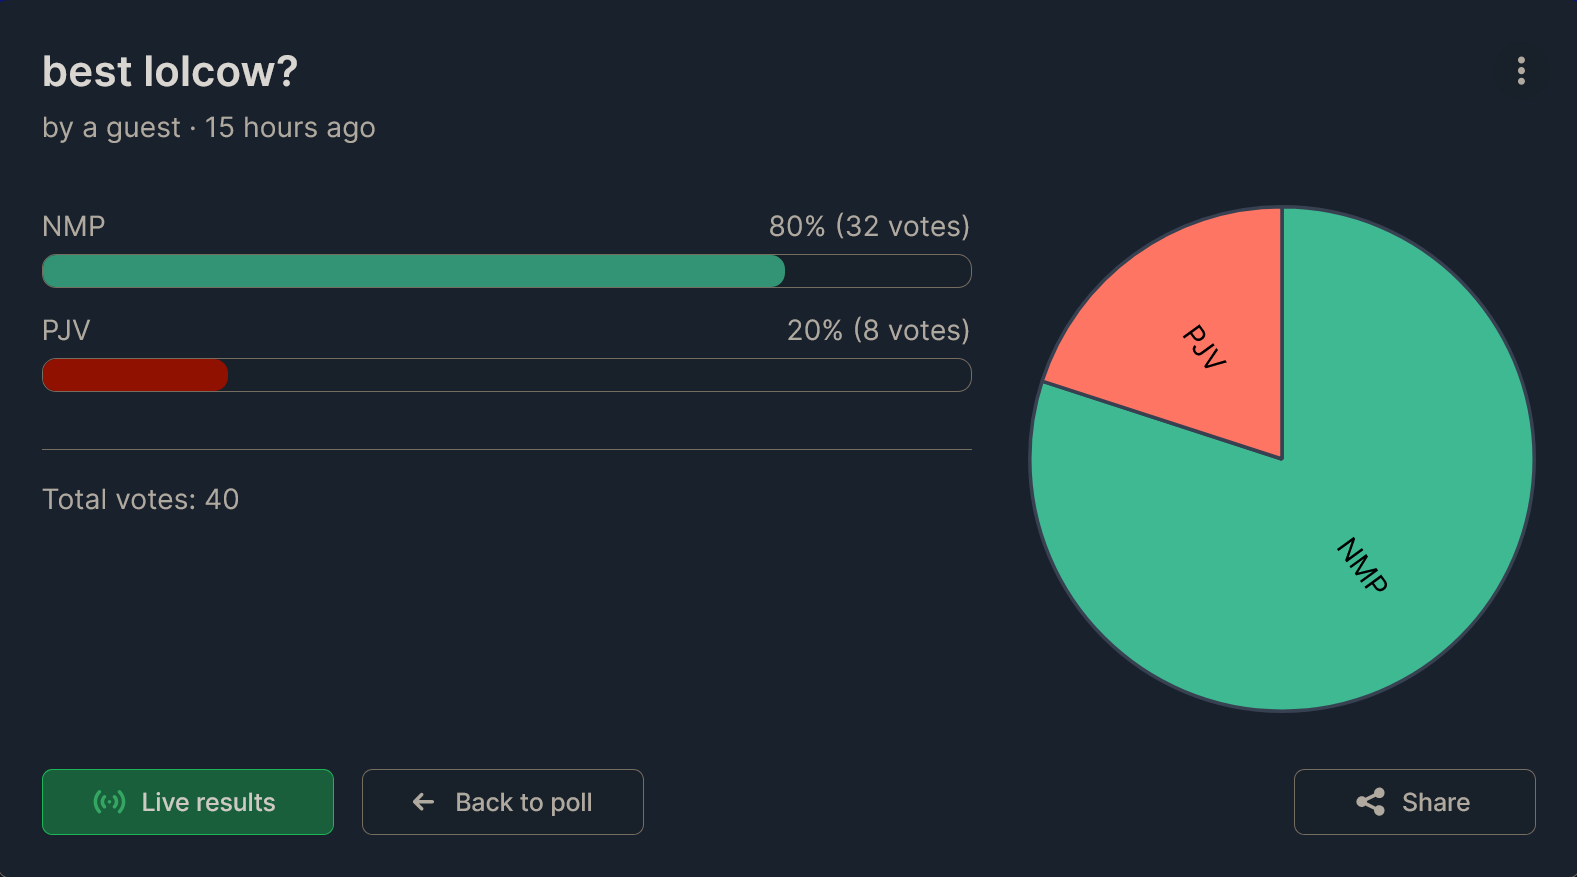Click the 80% (32 votes) text
The image size is (1577, 877).
pos(869,226)
